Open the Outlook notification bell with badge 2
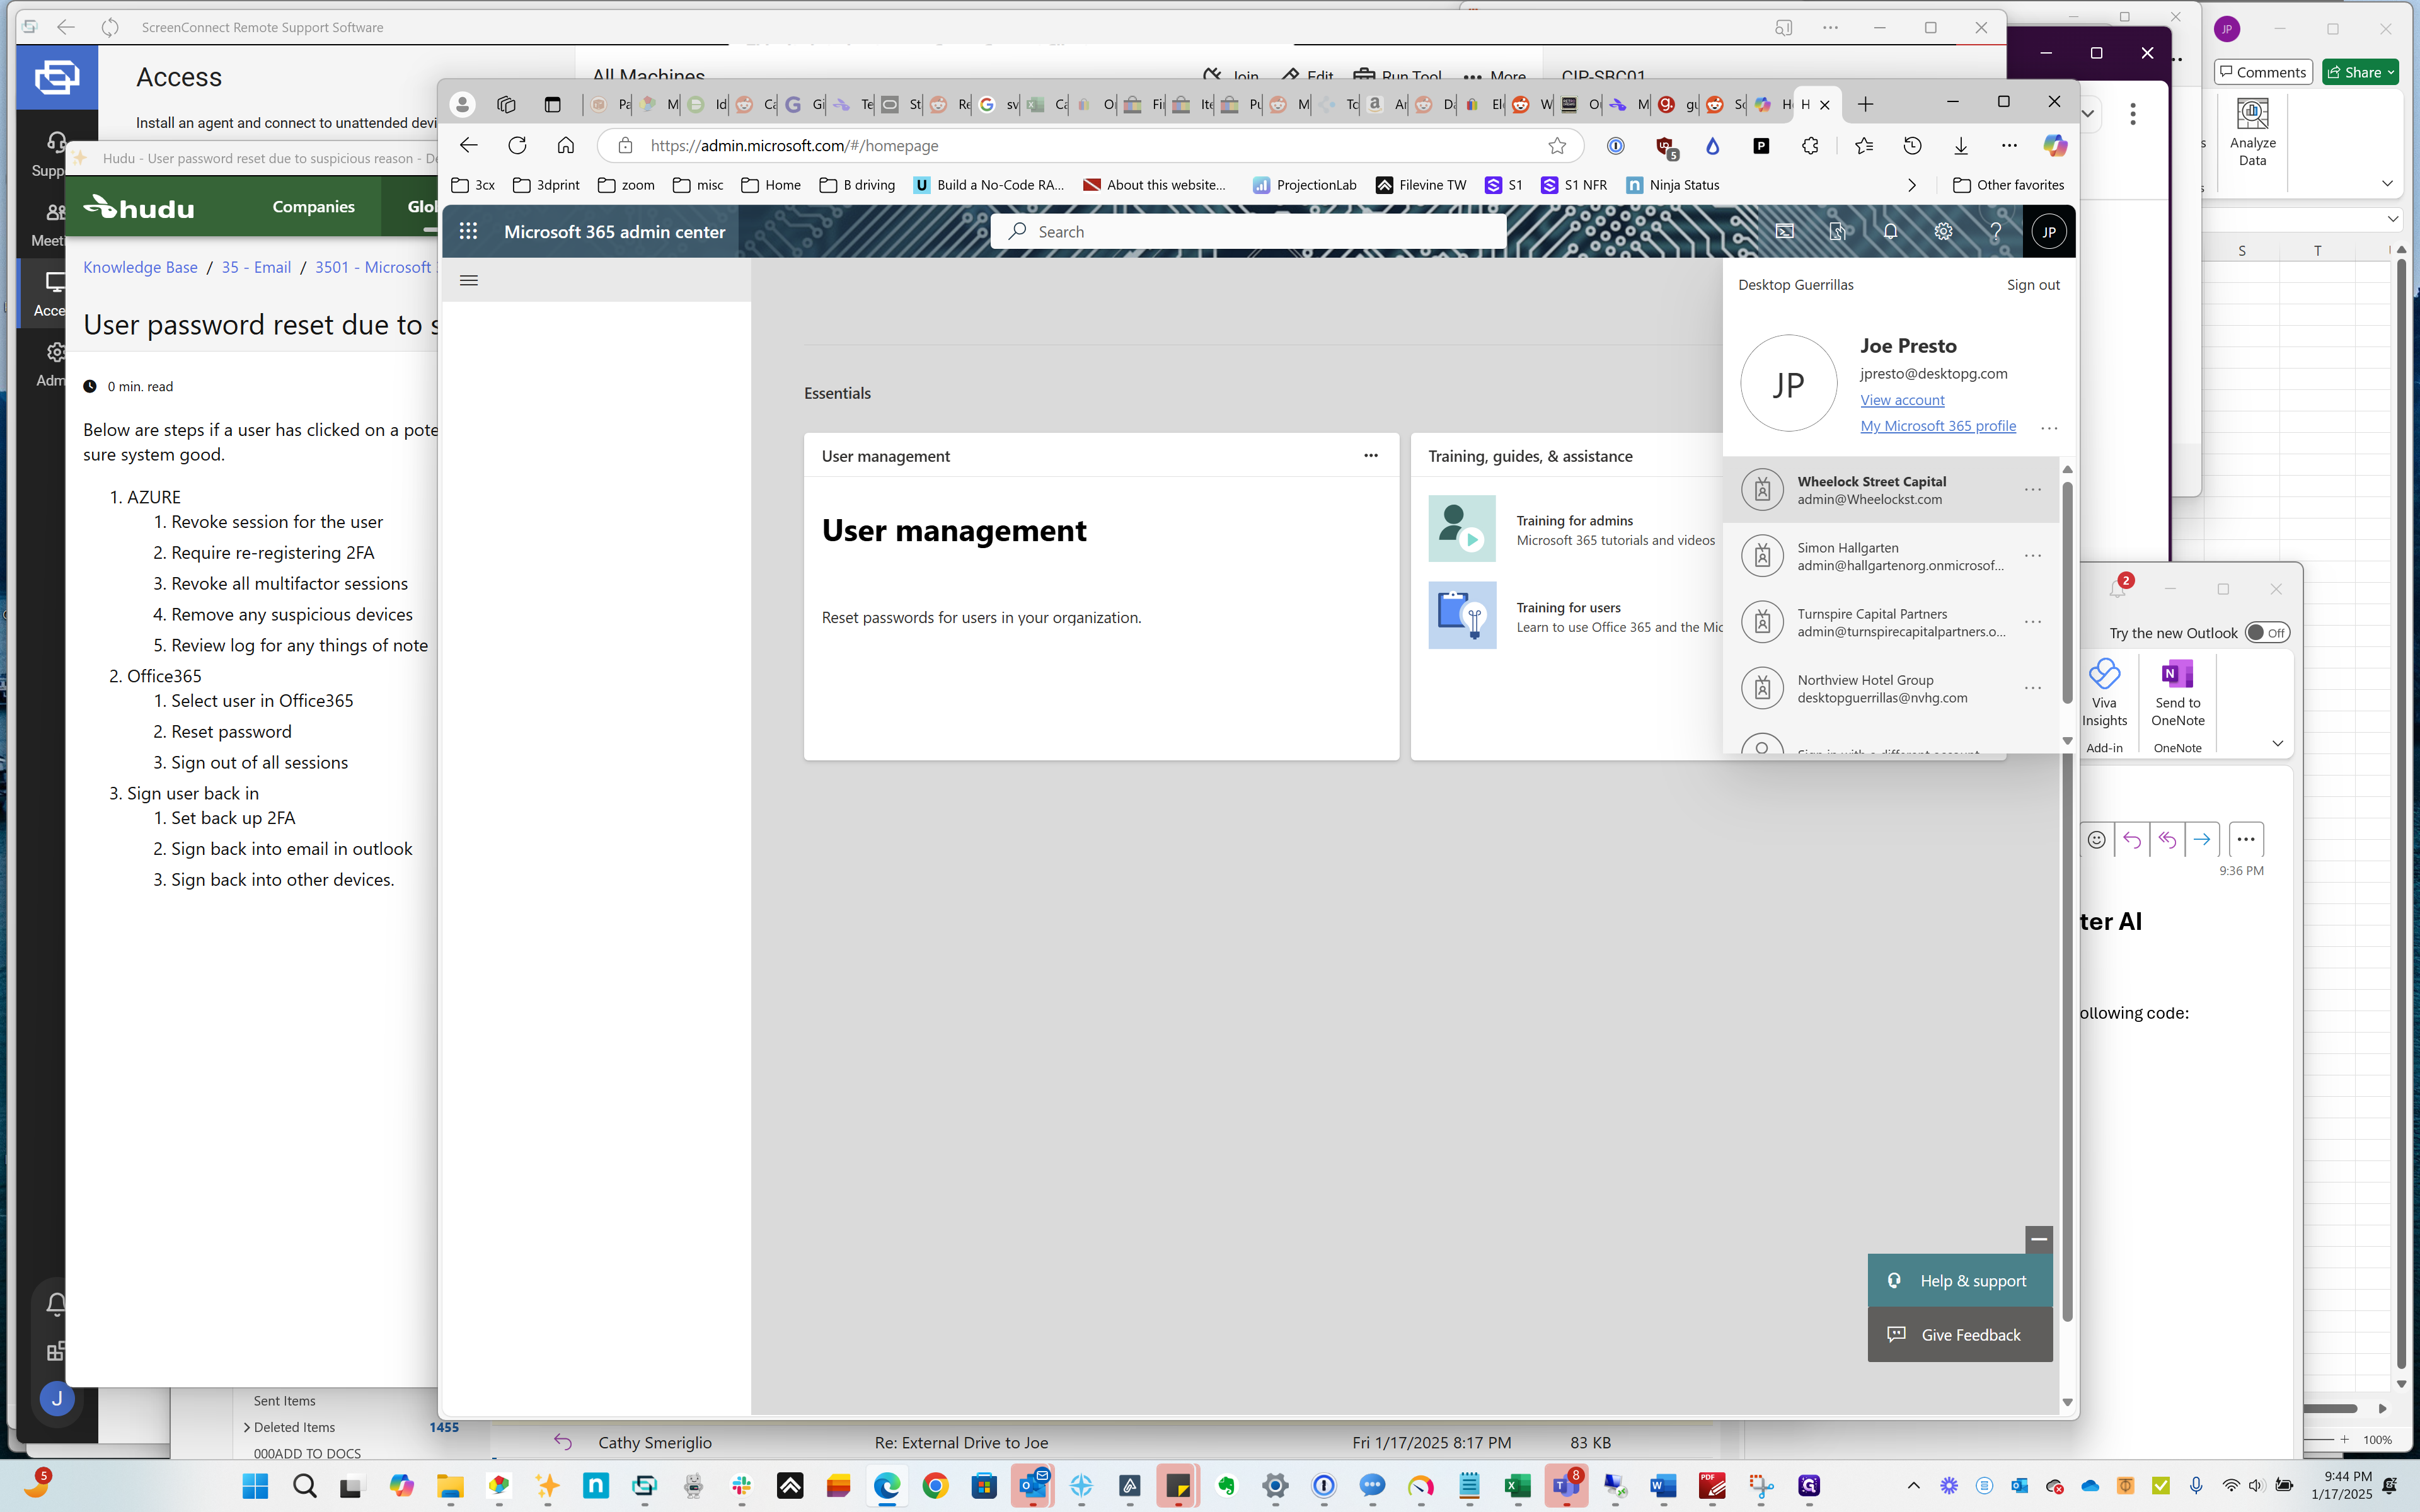Screen dimensions: 2420x1512 [2118, 588]
